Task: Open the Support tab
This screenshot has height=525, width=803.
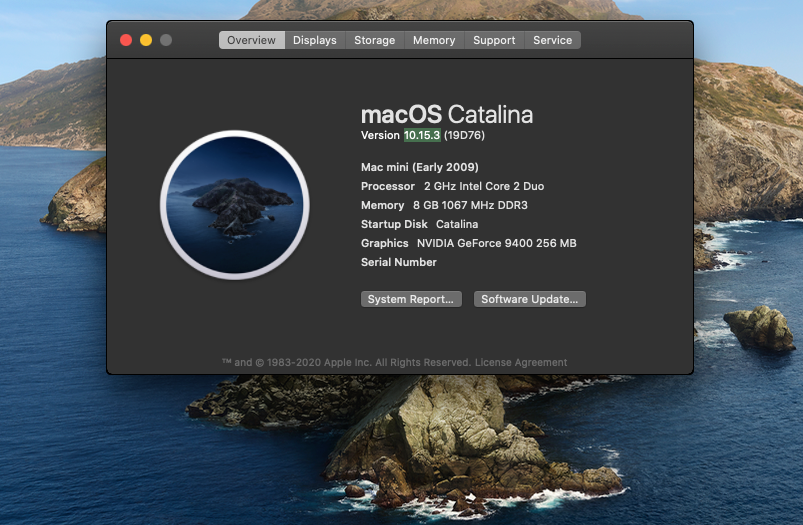Action: click(x=494, y=40)
